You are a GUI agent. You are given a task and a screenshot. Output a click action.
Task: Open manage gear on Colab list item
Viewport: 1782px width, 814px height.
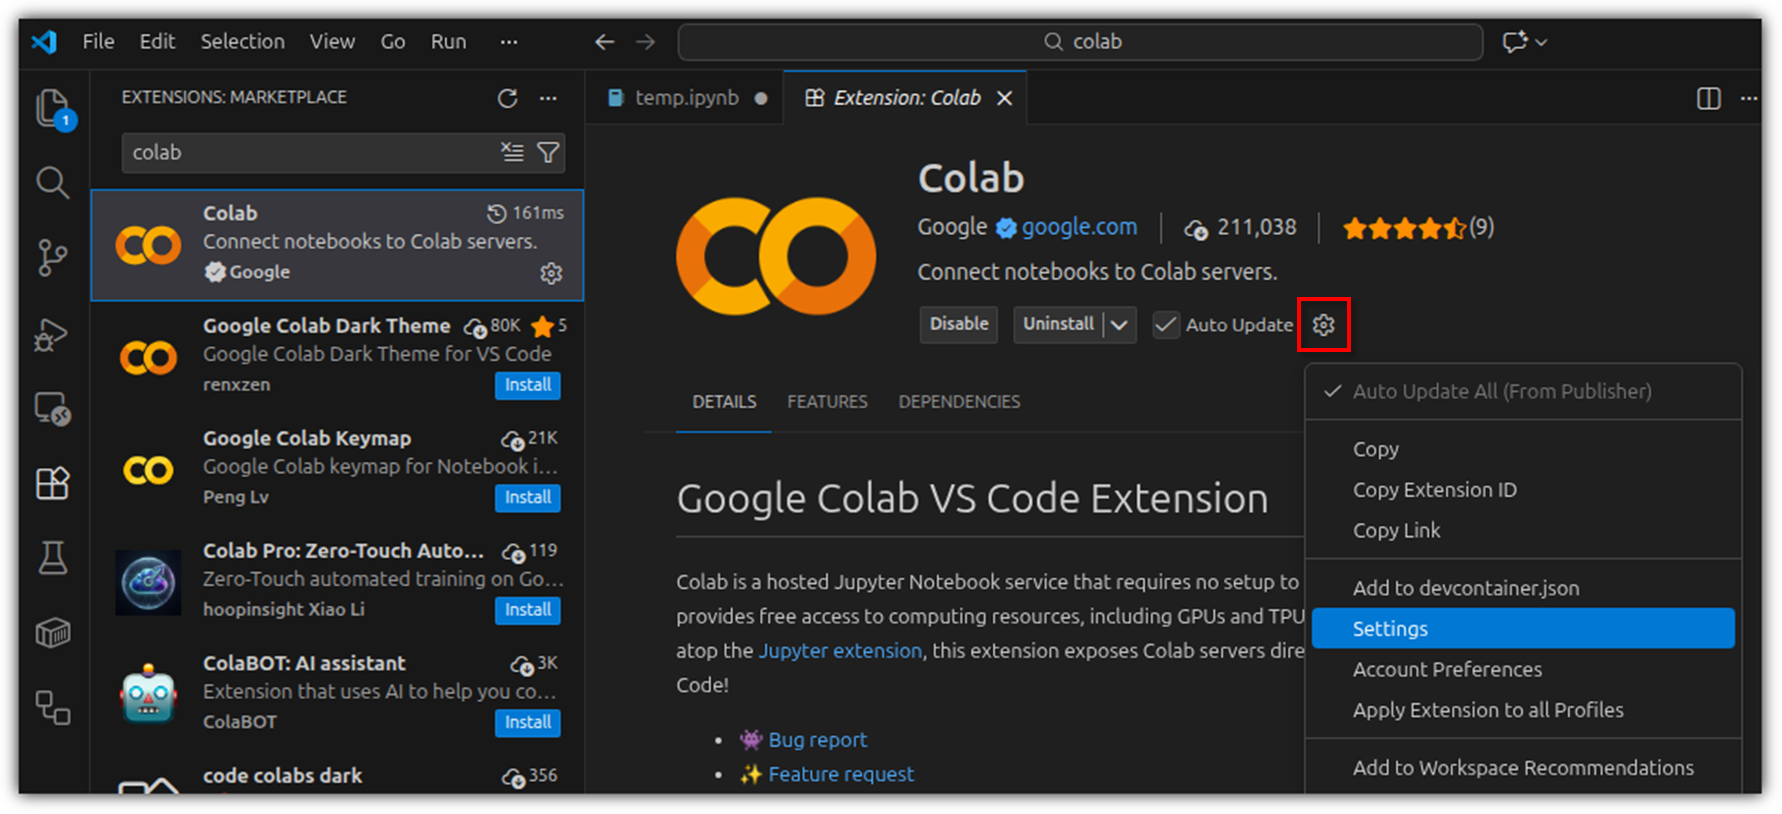point(551,273)
